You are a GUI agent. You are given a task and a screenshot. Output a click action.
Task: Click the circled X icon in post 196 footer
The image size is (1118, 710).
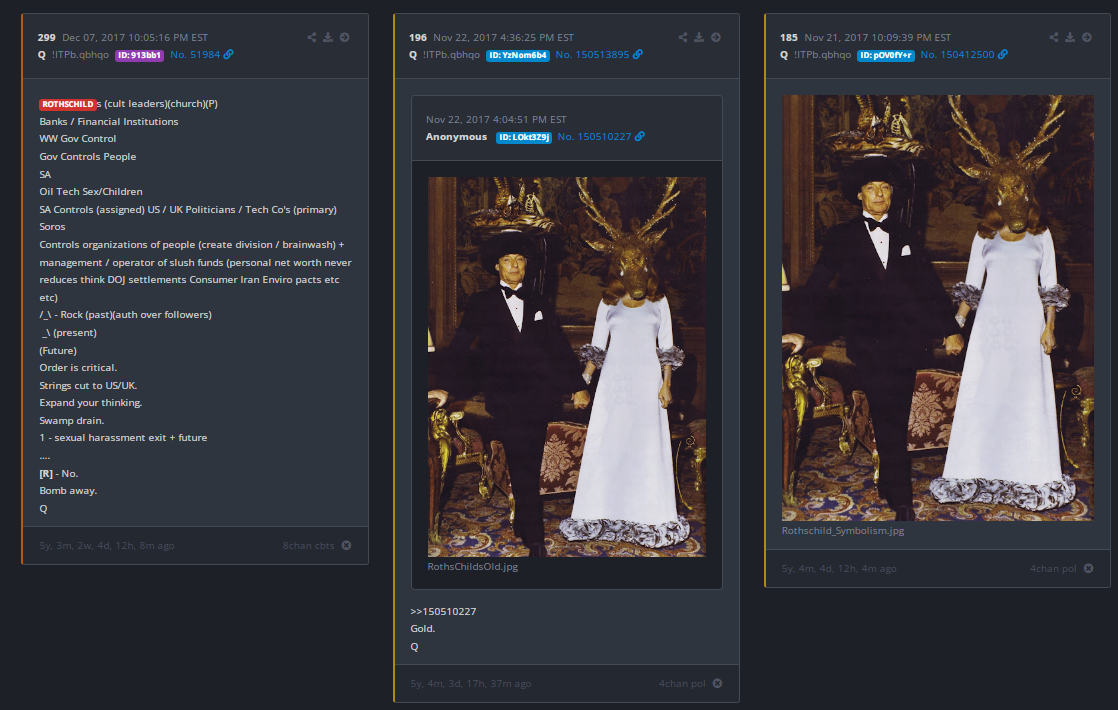pos(717,684)
